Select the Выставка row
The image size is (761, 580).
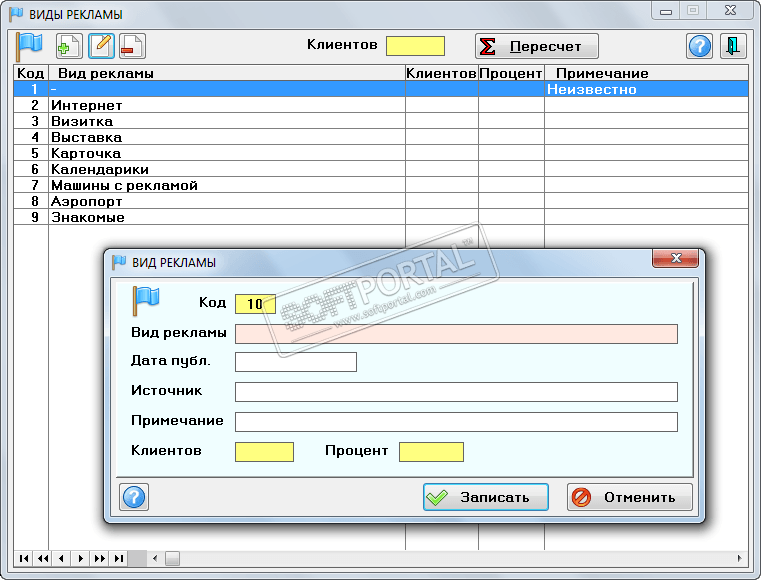[x=381, y=137]
